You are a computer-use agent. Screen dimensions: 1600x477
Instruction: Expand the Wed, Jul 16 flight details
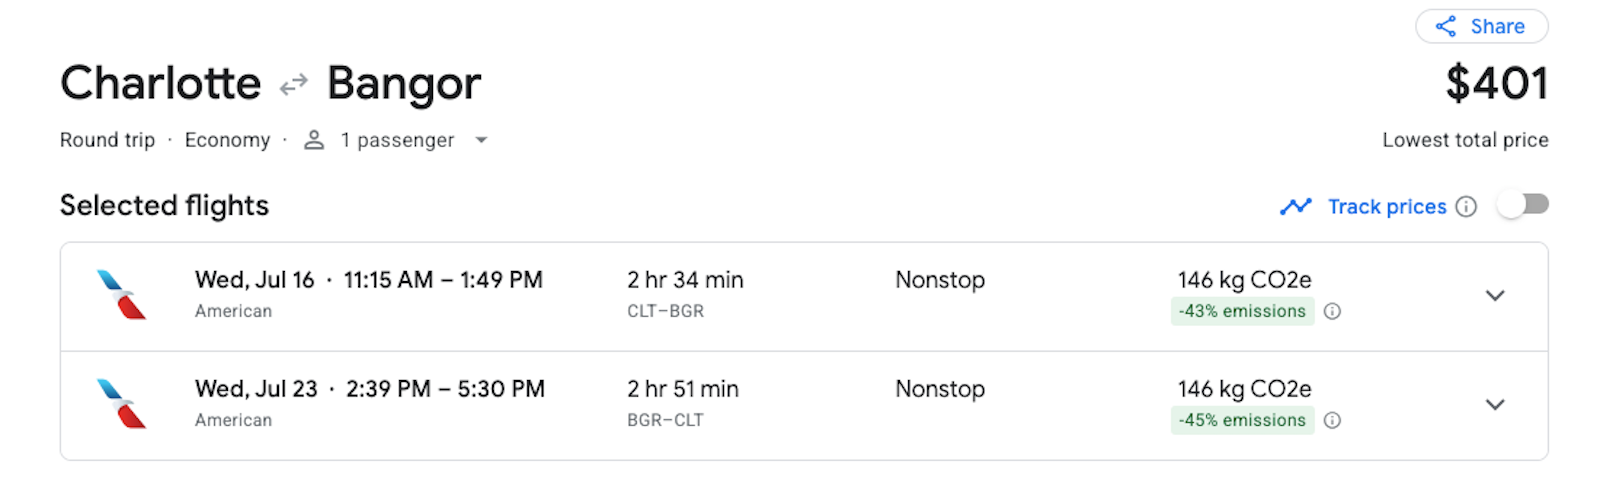point(1495,296)
